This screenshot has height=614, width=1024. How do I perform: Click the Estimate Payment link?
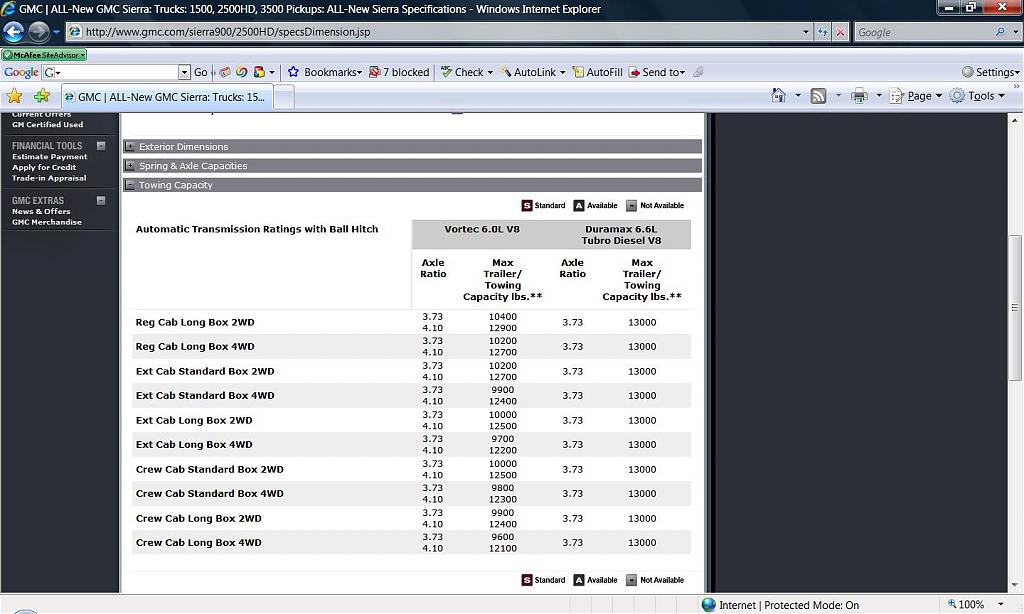point(49,157)
